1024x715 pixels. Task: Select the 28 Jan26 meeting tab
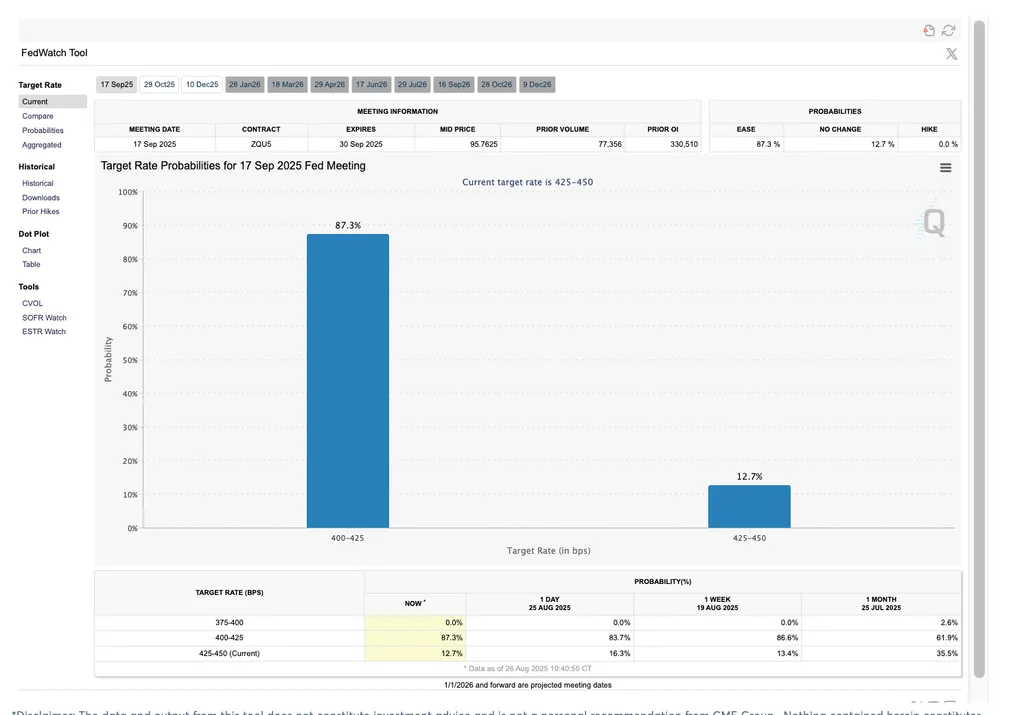[245, 84]
